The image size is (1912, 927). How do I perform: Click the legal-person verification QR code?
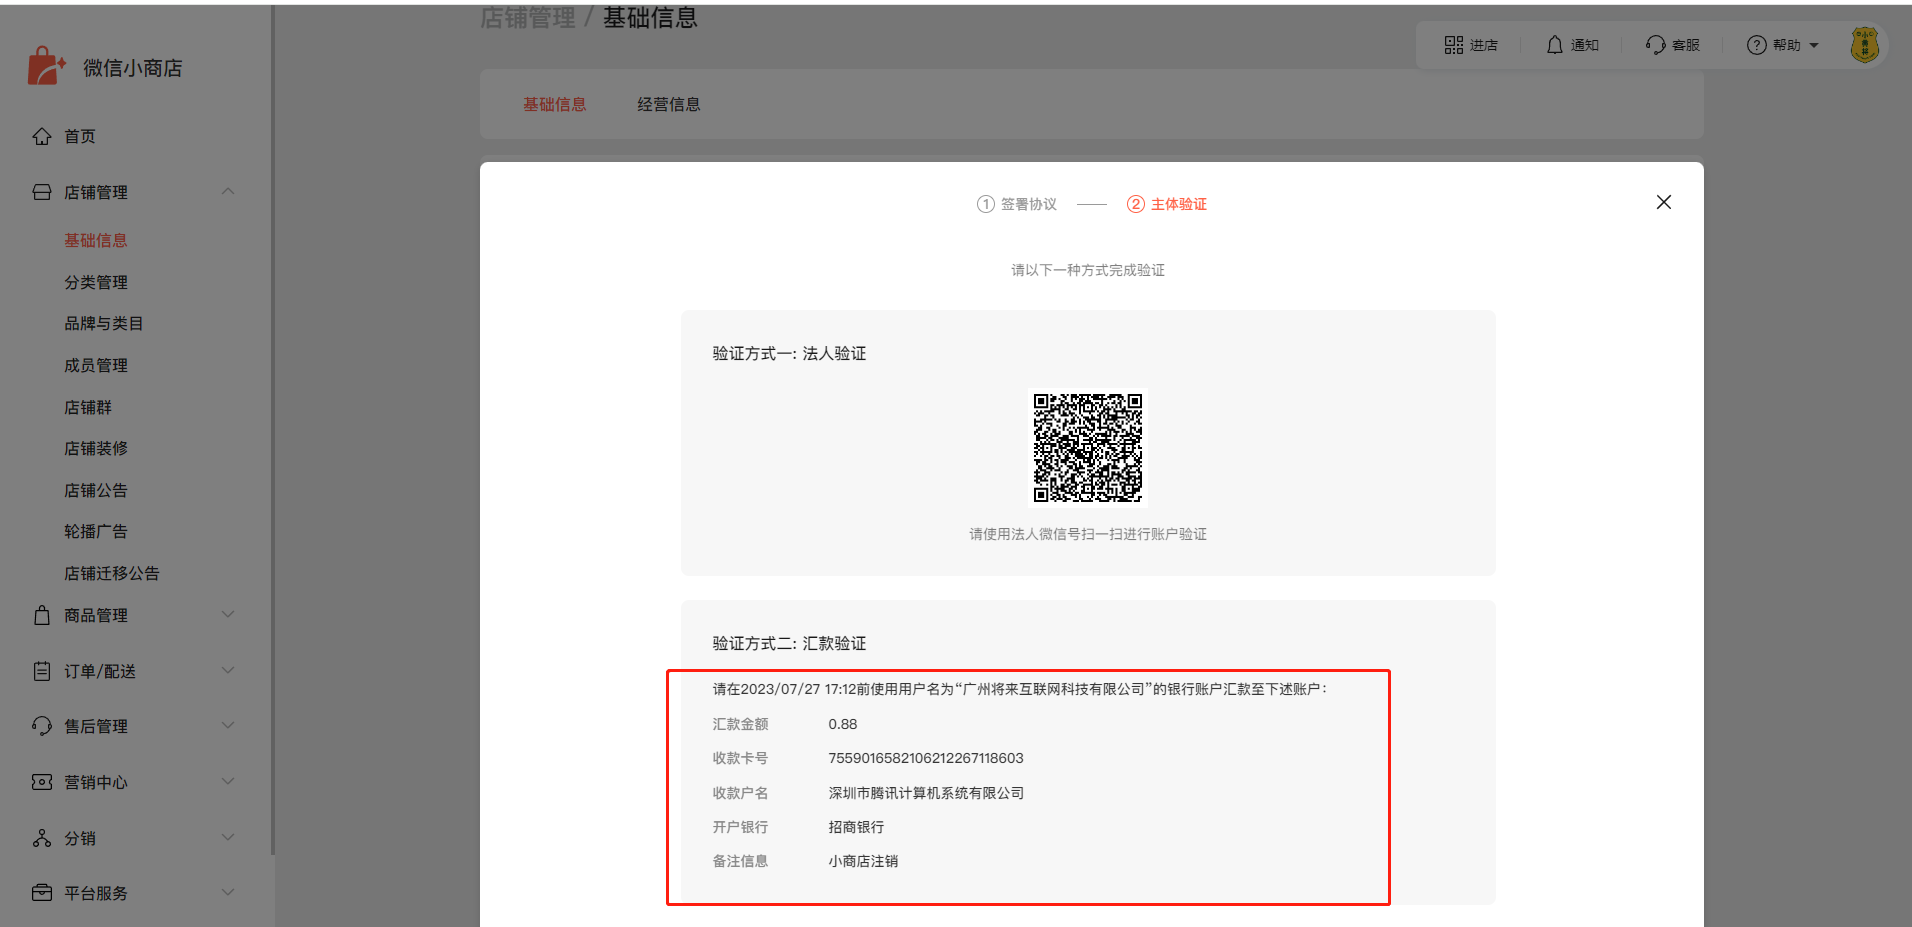1088,448
